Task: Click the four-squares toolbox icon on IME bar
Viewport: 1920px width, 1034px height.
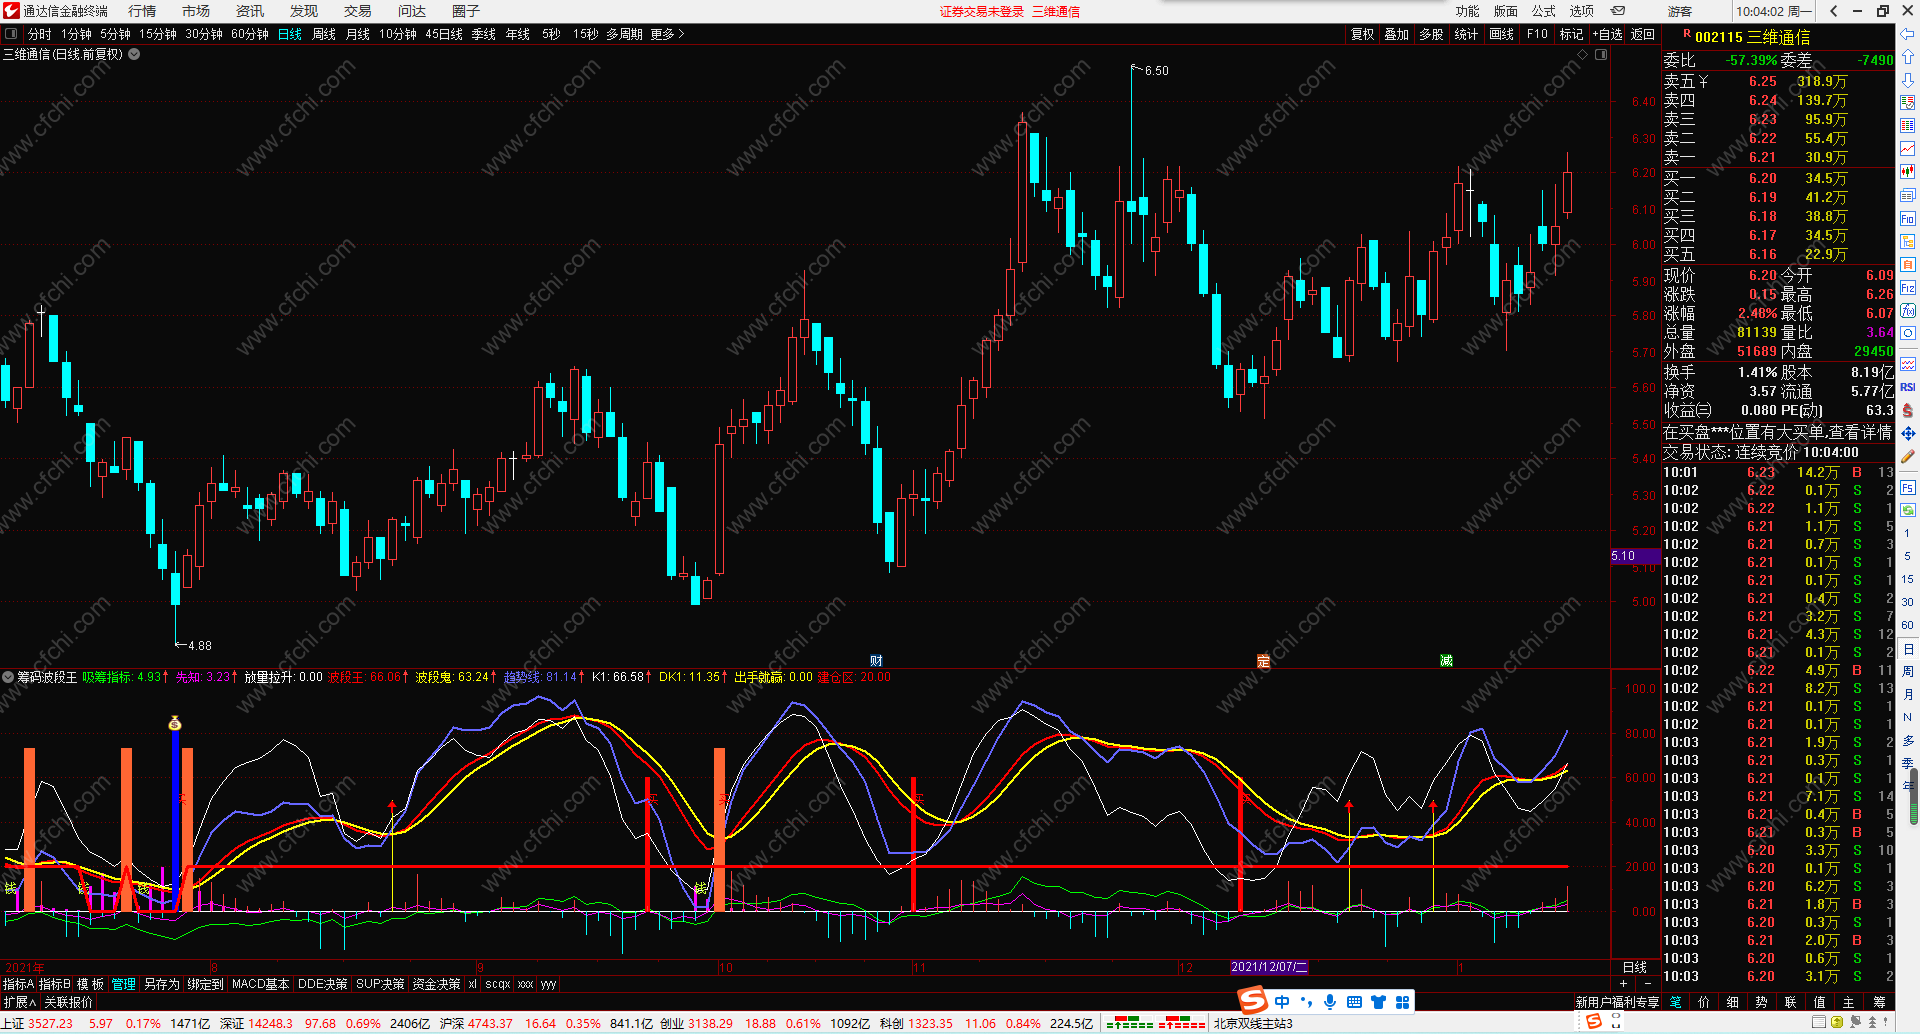Action: 1402,1002
